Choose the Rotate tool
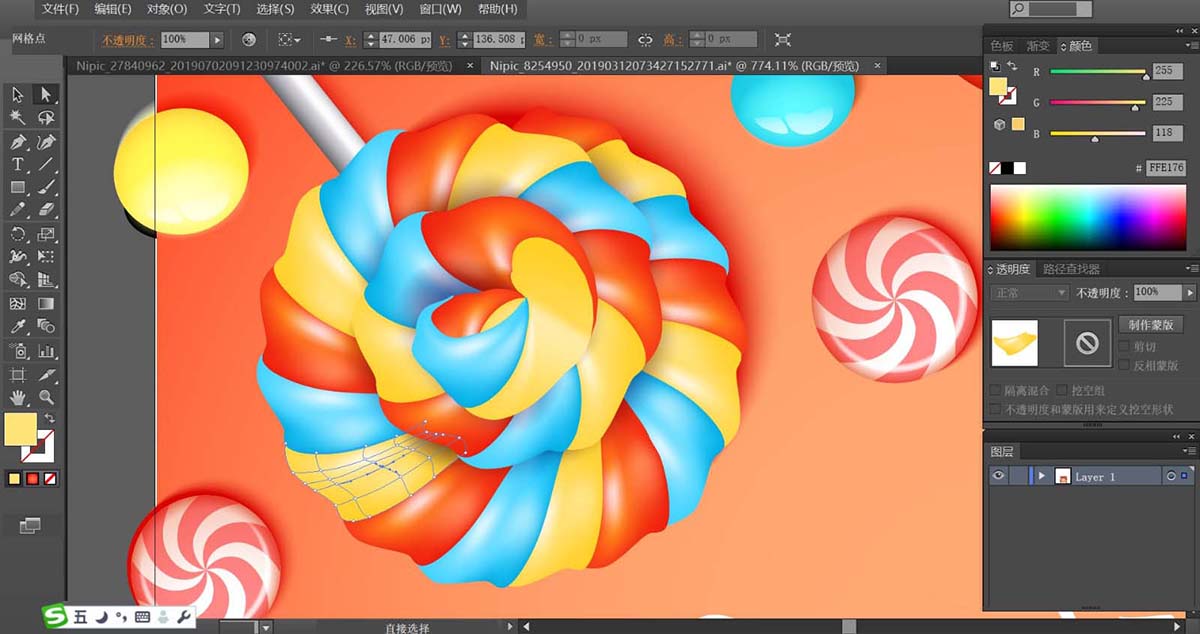The width and height of the screenshot is (1200, 634). [x=18, y=234]
